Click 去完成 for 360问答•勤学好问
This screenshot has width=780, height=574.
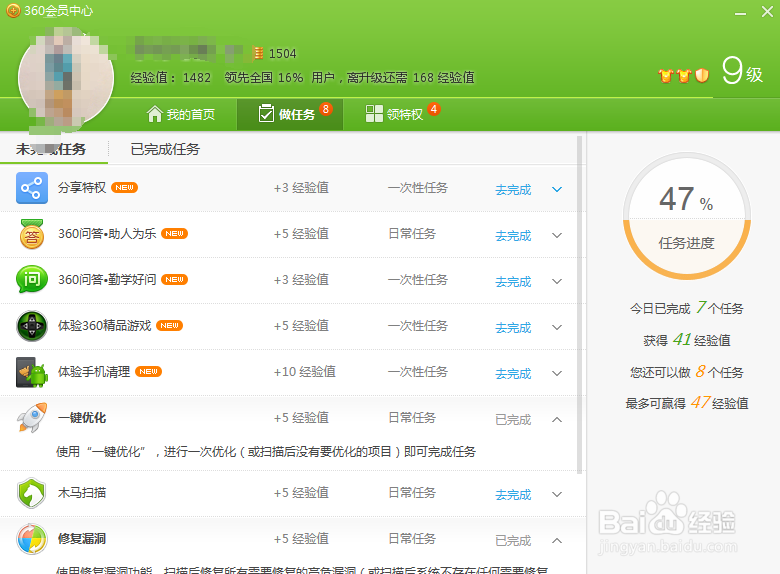point(513,282)
